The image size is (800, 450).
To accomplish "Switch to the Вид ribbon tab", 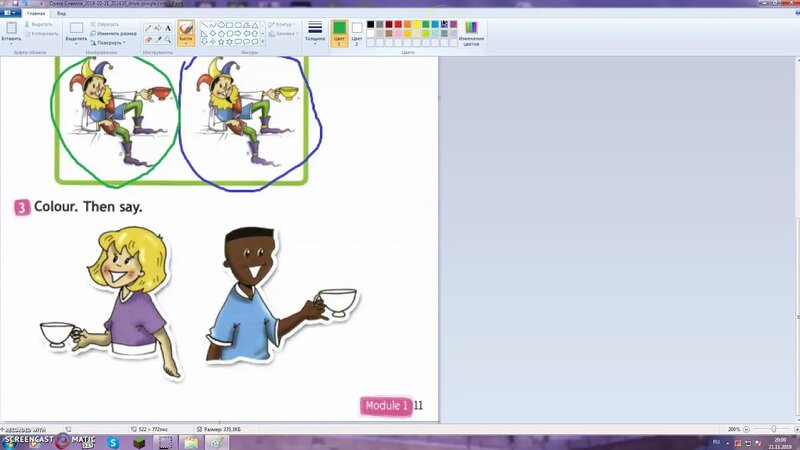I will 61,13.
